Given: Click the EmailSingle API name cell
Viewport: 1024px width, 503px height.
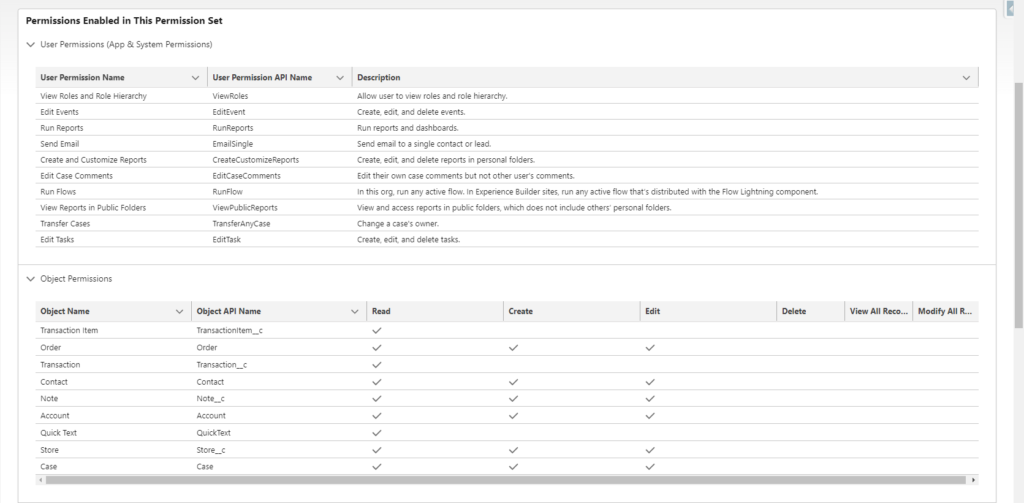Looking at the screenshot, I should (x=232, y=144).
